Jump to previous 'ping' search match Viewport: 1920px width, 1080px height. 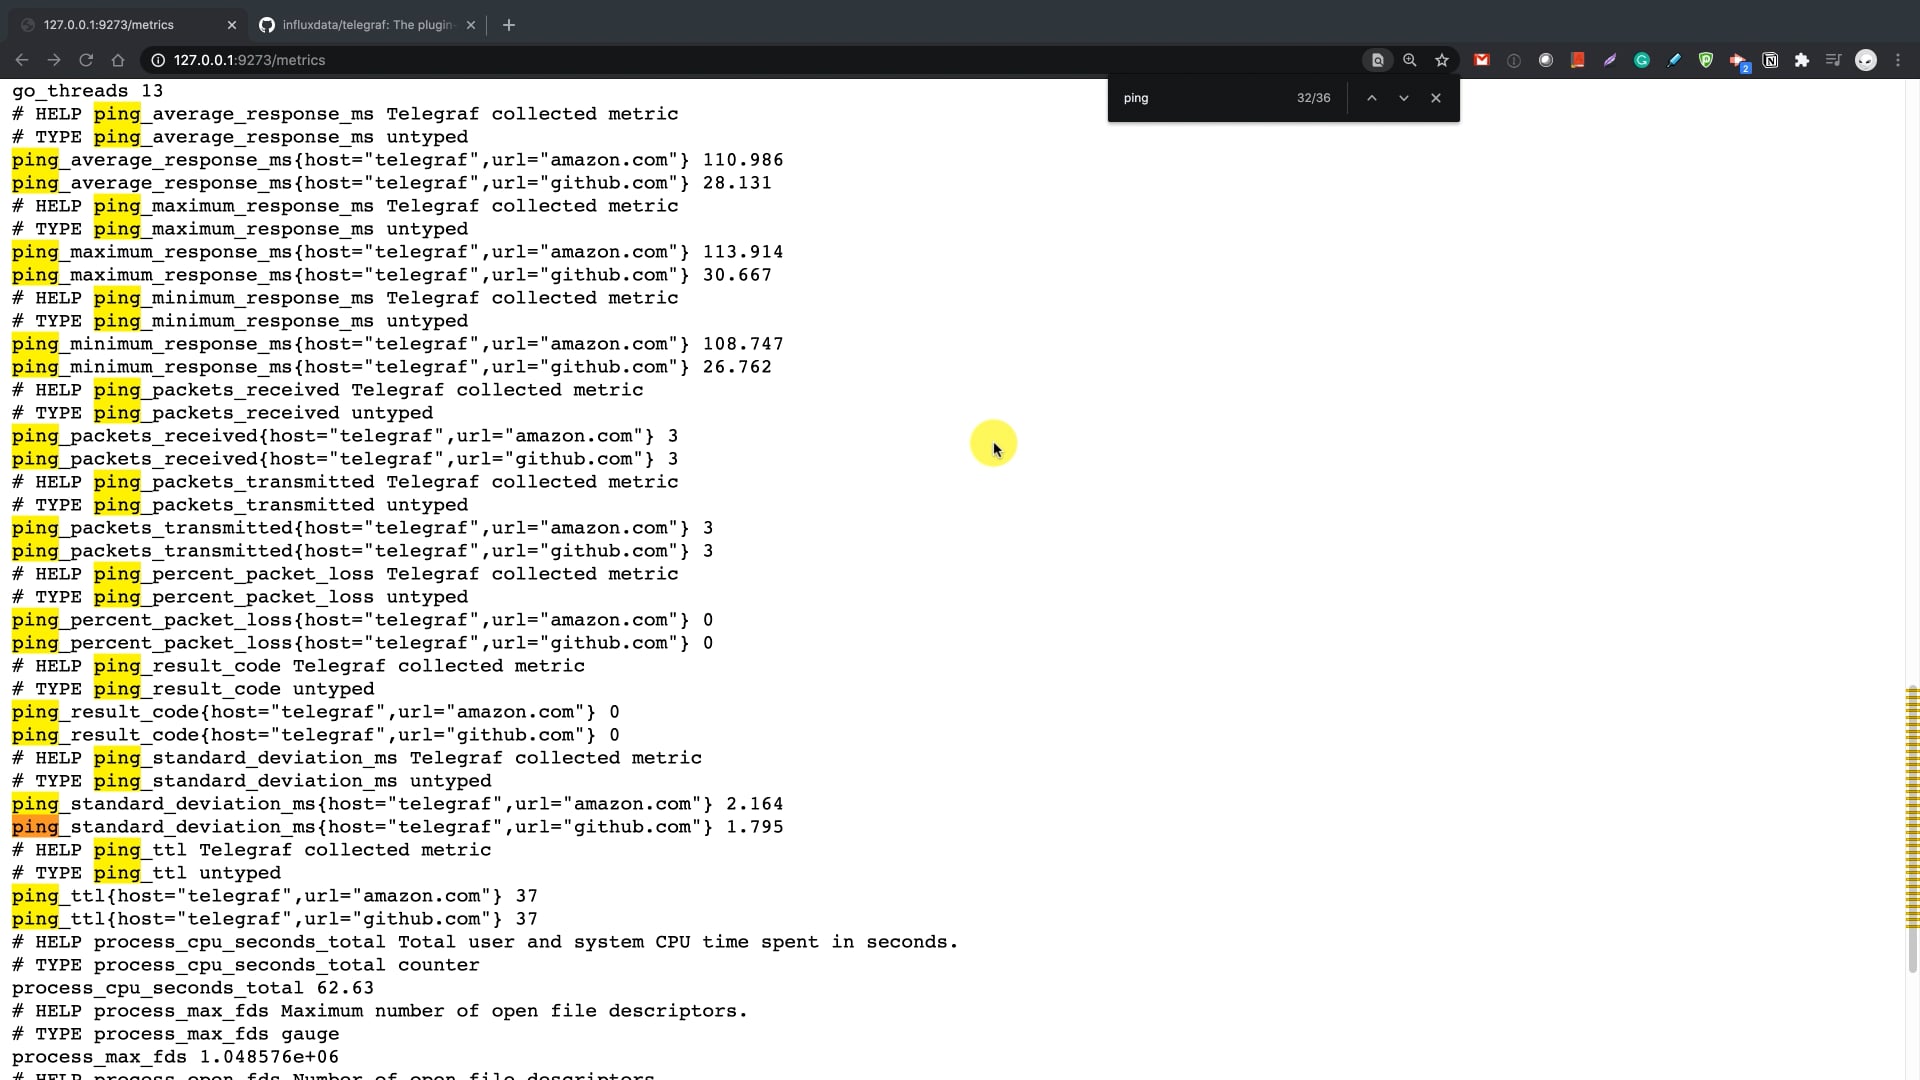(1372, 98)
